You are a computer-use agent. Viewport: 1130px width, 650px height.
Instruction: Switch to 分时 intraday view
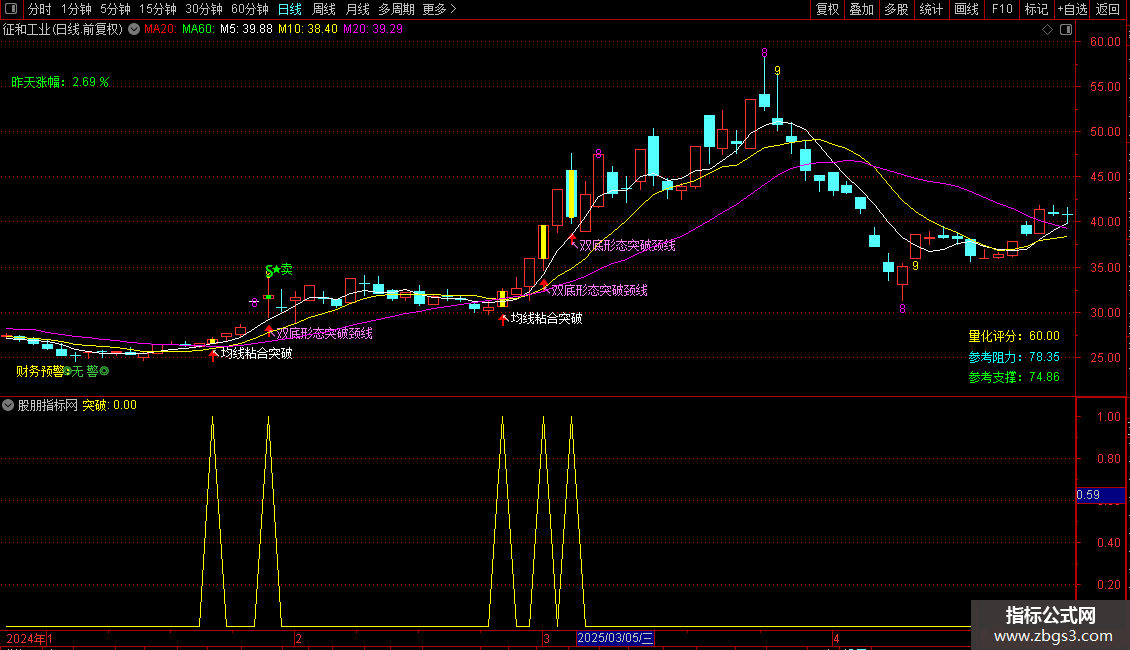(40, 9)
